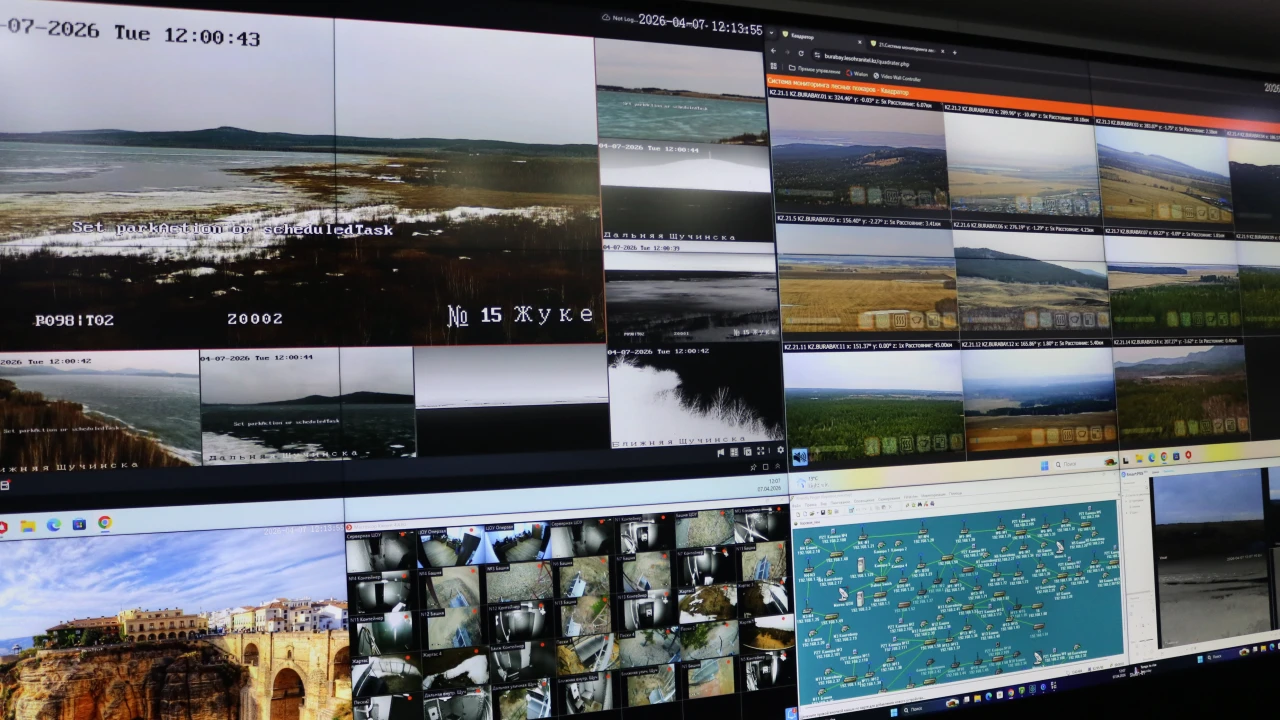1280x720 pixels.
Task: Open Chrome icon on network map taskbar
Action: (x=1011, y=692)
